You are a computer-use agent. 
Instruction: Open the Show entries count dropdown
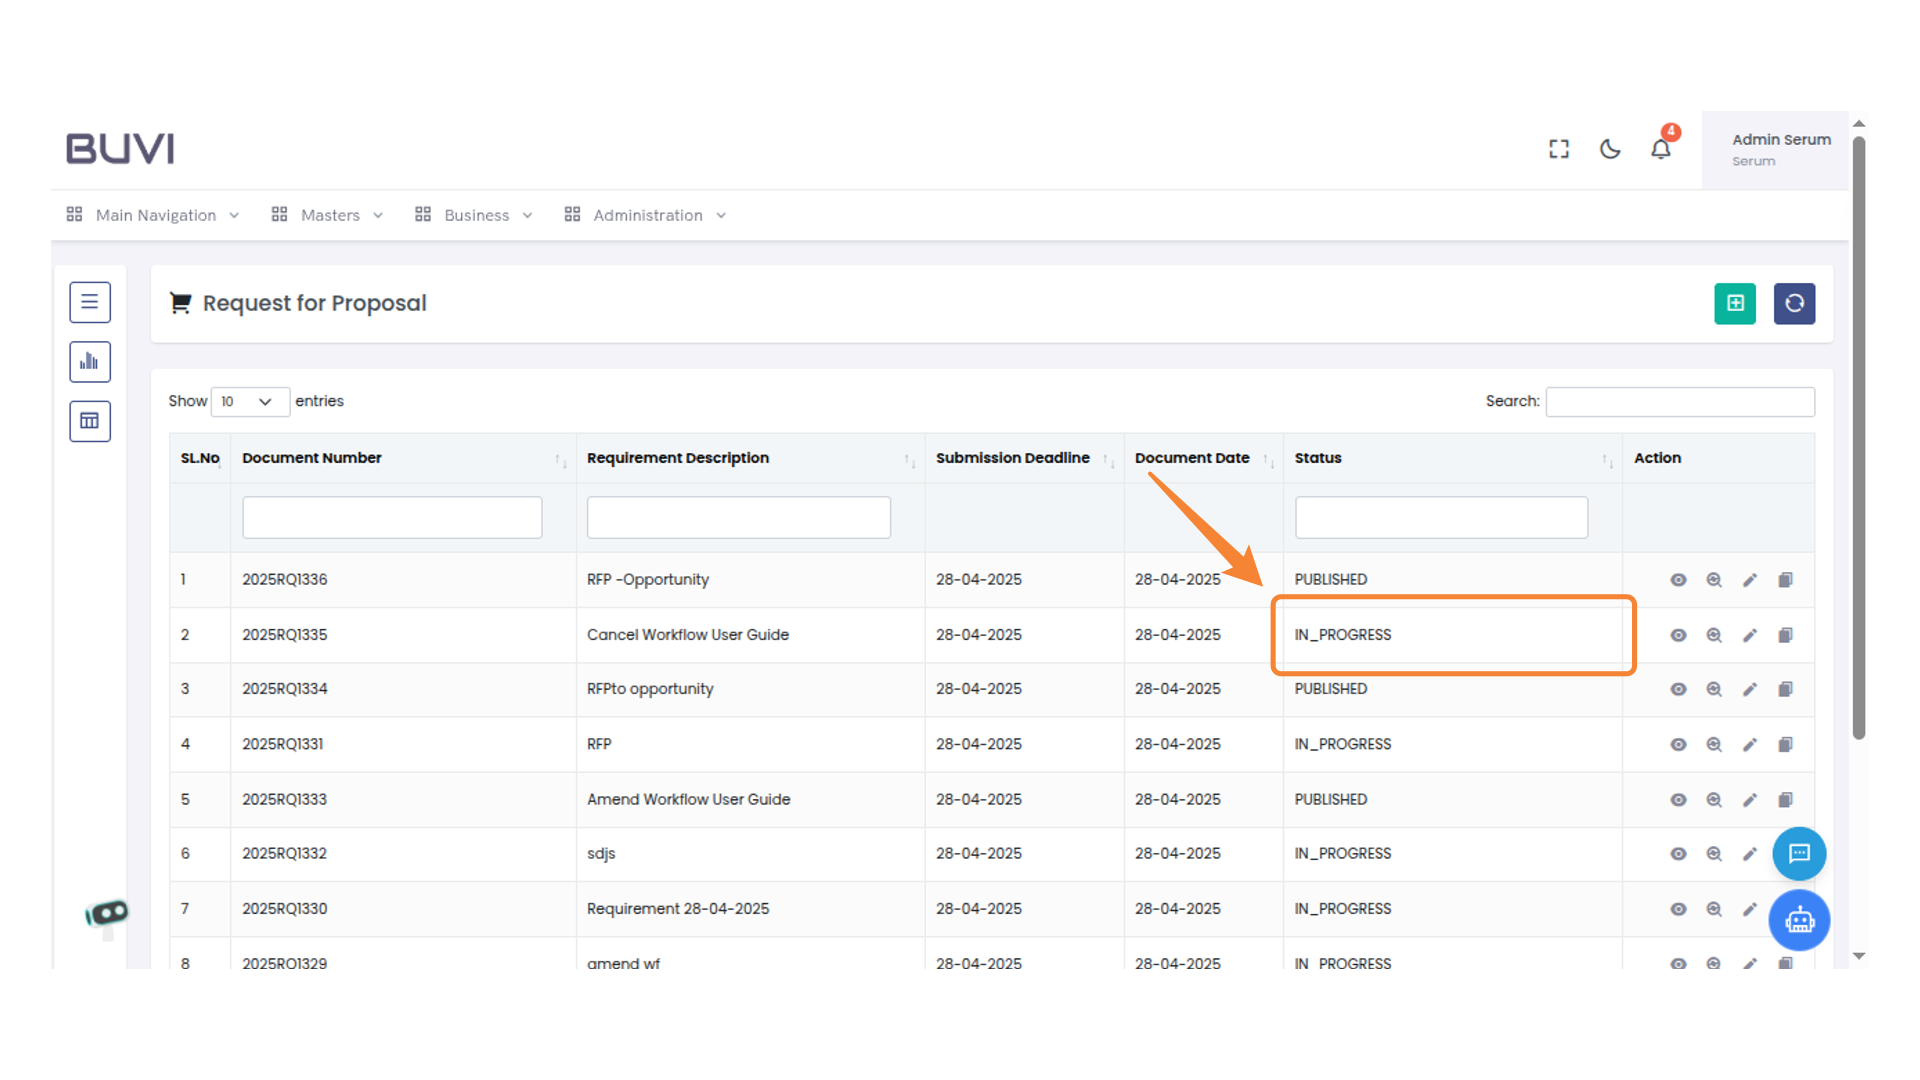250,401
